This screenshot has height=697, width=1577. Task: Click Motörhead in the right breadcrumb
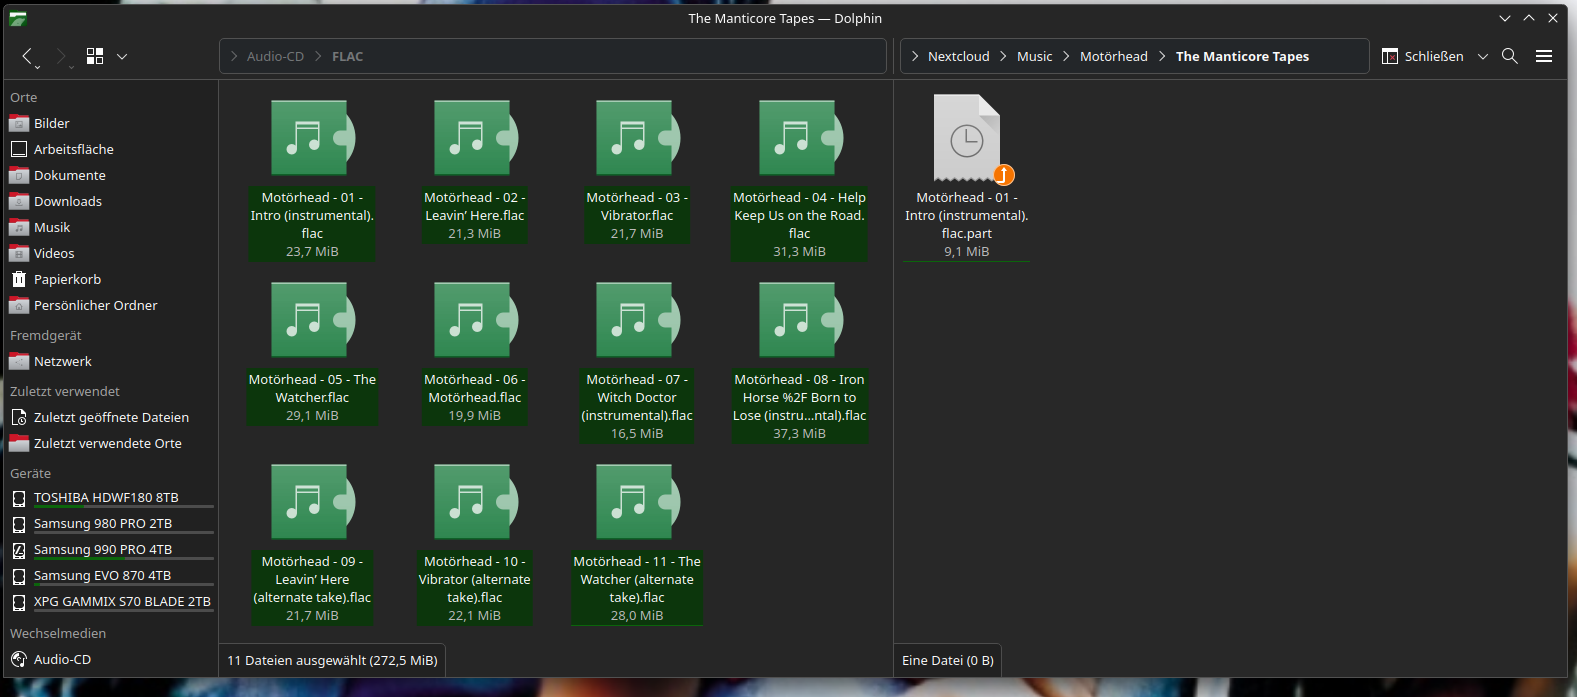coord(1113,56)
